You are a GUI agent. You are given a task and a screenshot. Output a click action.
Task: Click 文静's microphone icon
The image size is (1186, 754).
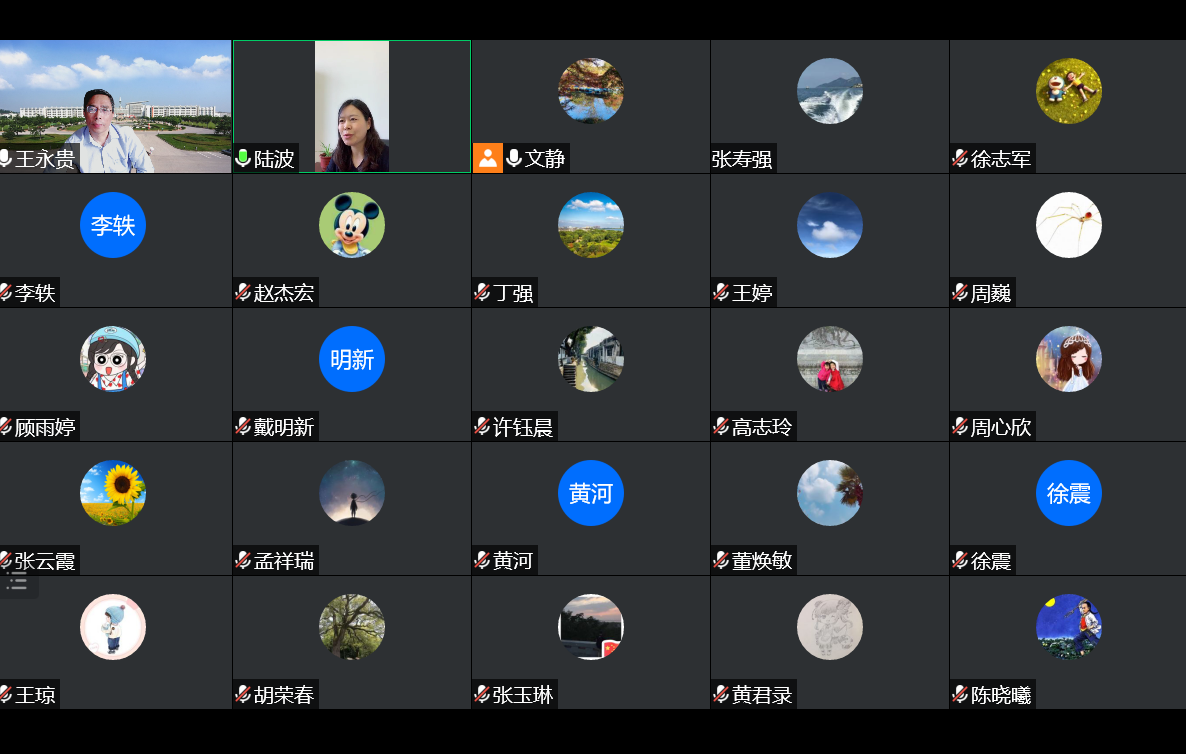(x=514, y=158)
